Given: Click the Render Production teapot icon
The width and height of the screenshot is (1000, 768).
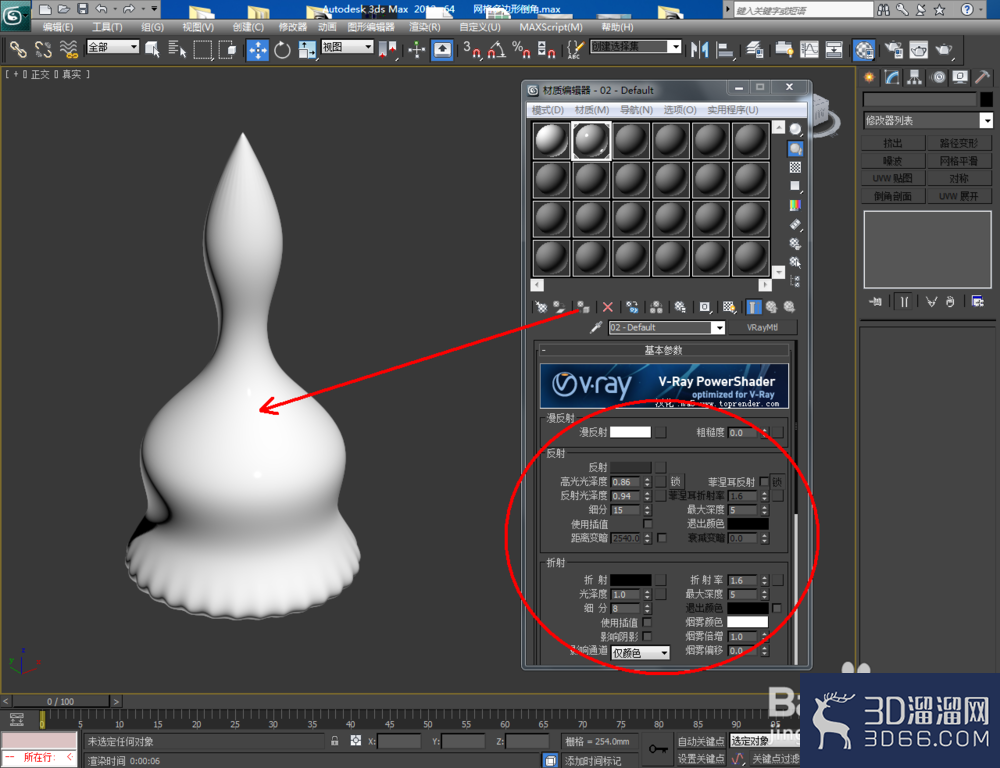Looking at the screenshot, I should click(944, 49).
